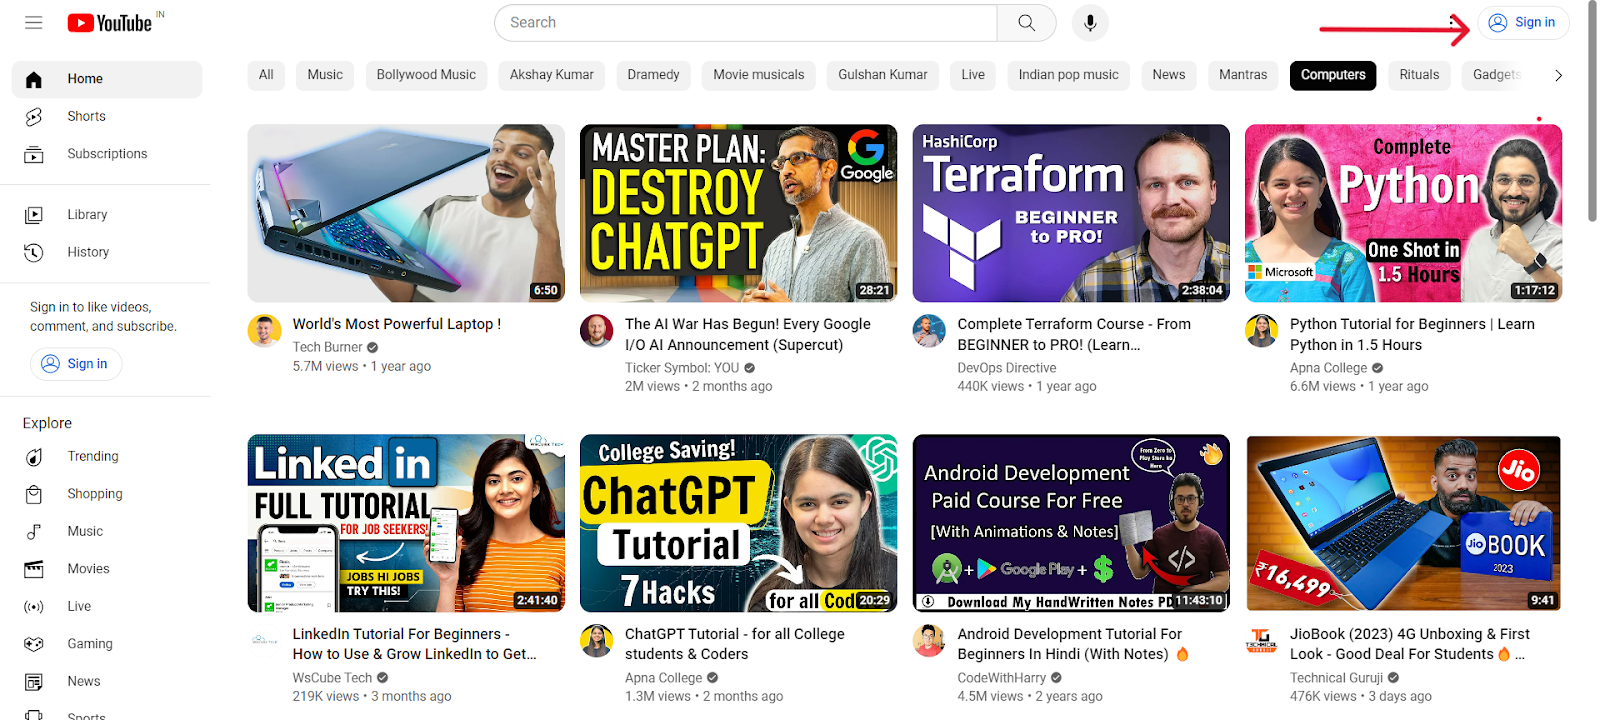Play the JioBook laptop thumbnail
Image resolution: width=1600 pixels, height=720 pixels.
point(1403,523)
